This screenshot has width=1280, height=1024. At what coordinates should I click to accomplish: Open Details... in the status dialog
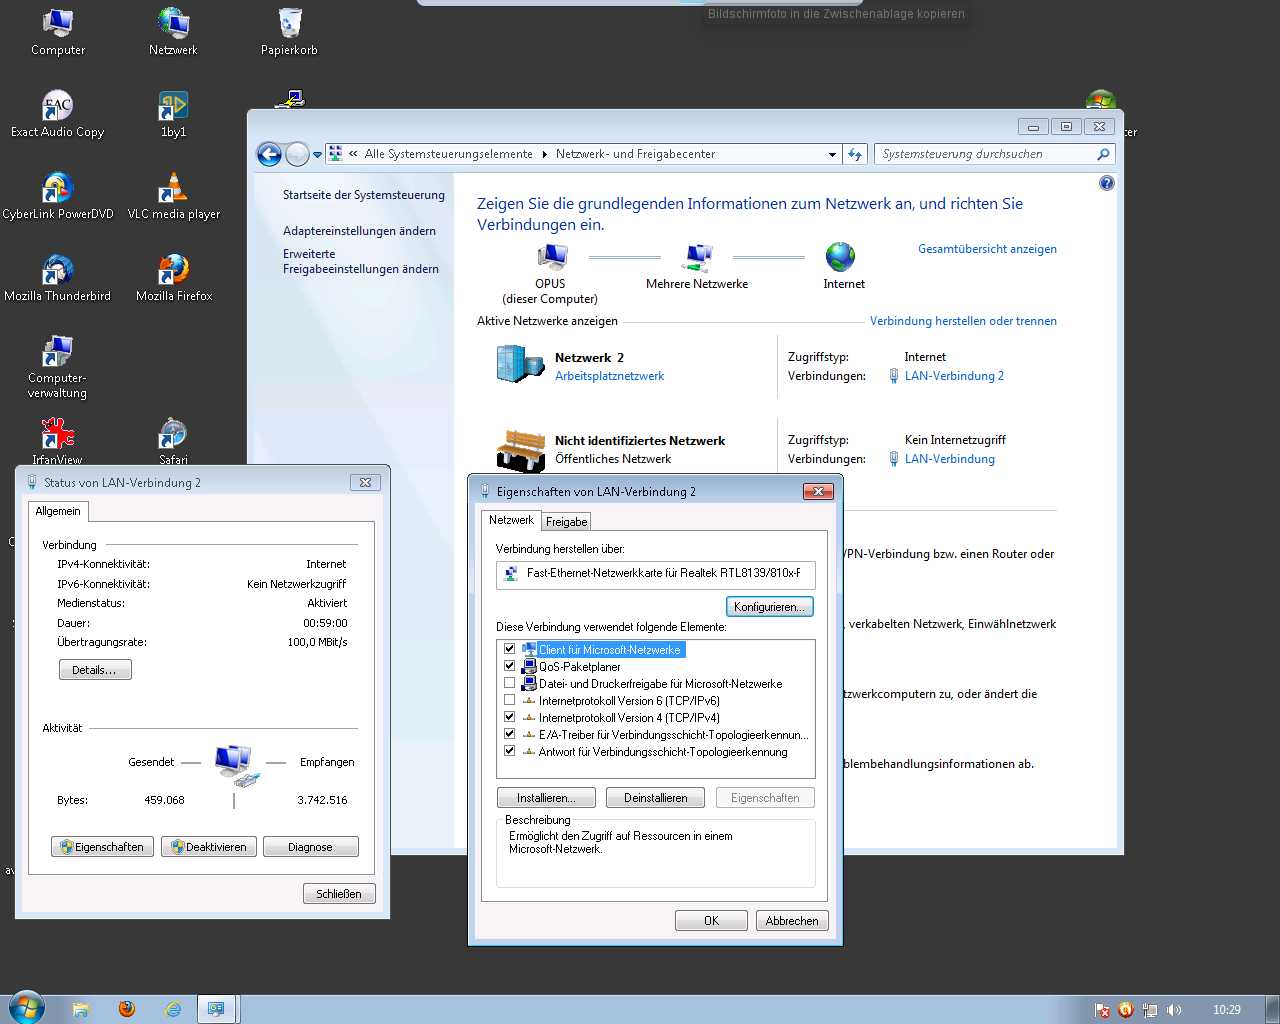coord(95,670)
